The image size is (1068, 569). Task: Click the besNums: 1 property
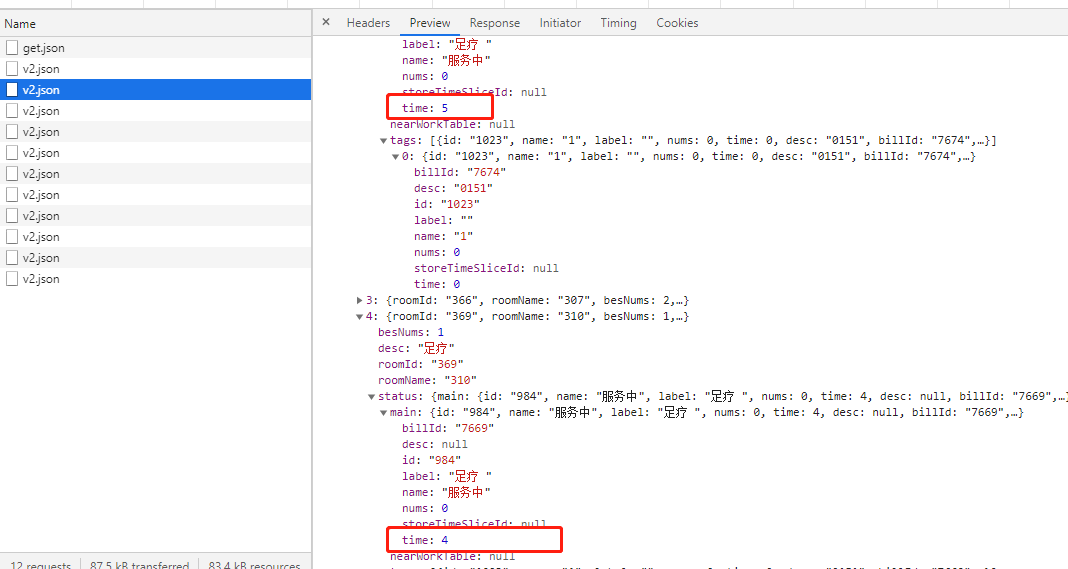411,333
